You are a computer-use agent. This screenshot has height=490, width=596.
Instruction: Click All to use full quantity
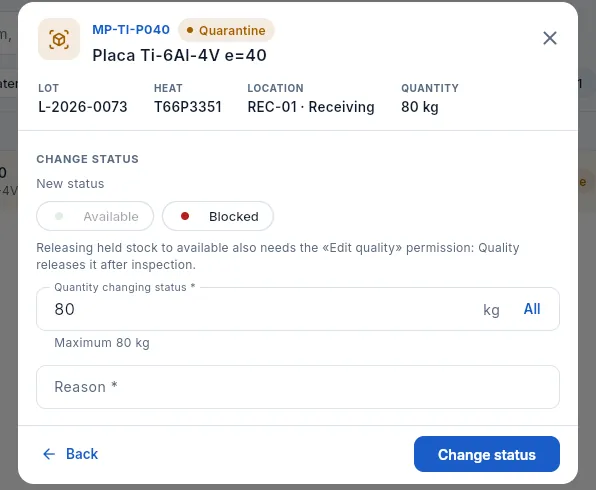tap(532, 309)
